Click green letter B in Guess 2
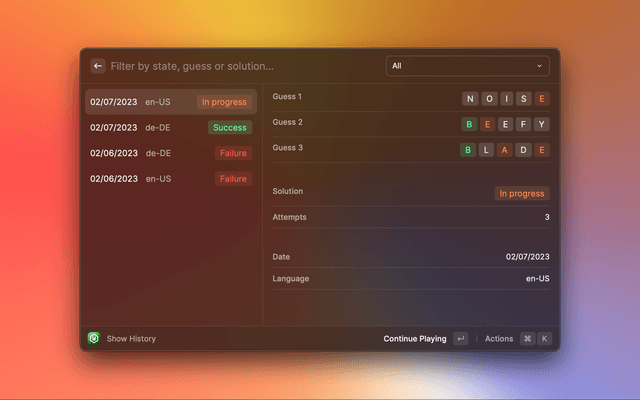Screen dimensions: 640x400 pos(469,124)
